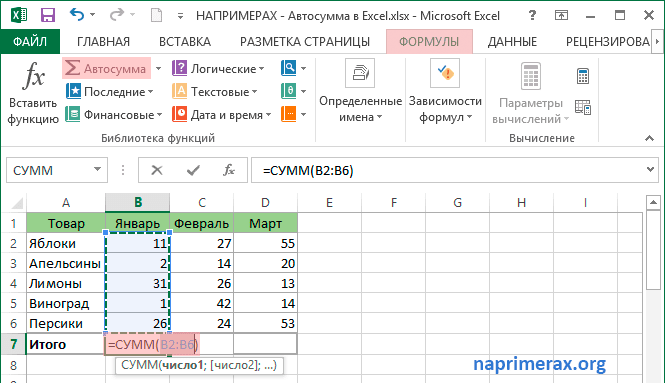665x383 pixels.
Task: Open the Name Box СУММ dropdown
Action: point(98,170)
